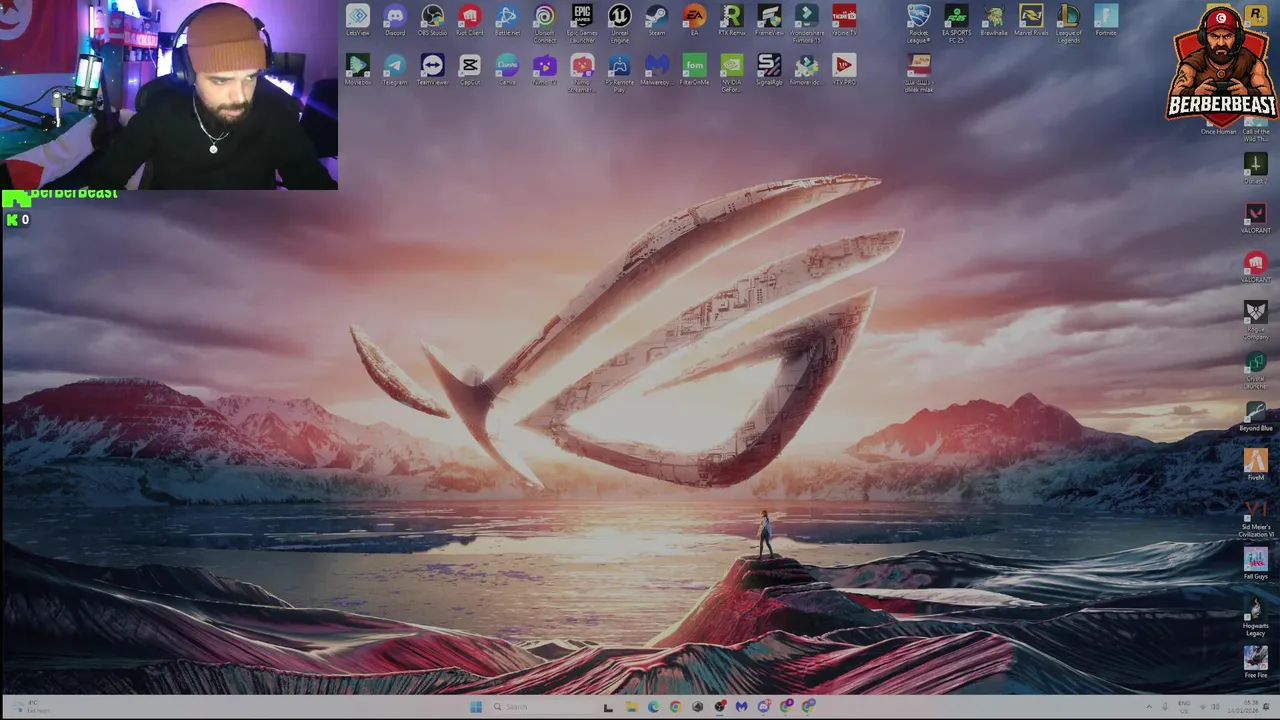The height and width of the screenshot is (720, 1280).
Task: Open the SignalRgb shortcut
Action: 769,70
